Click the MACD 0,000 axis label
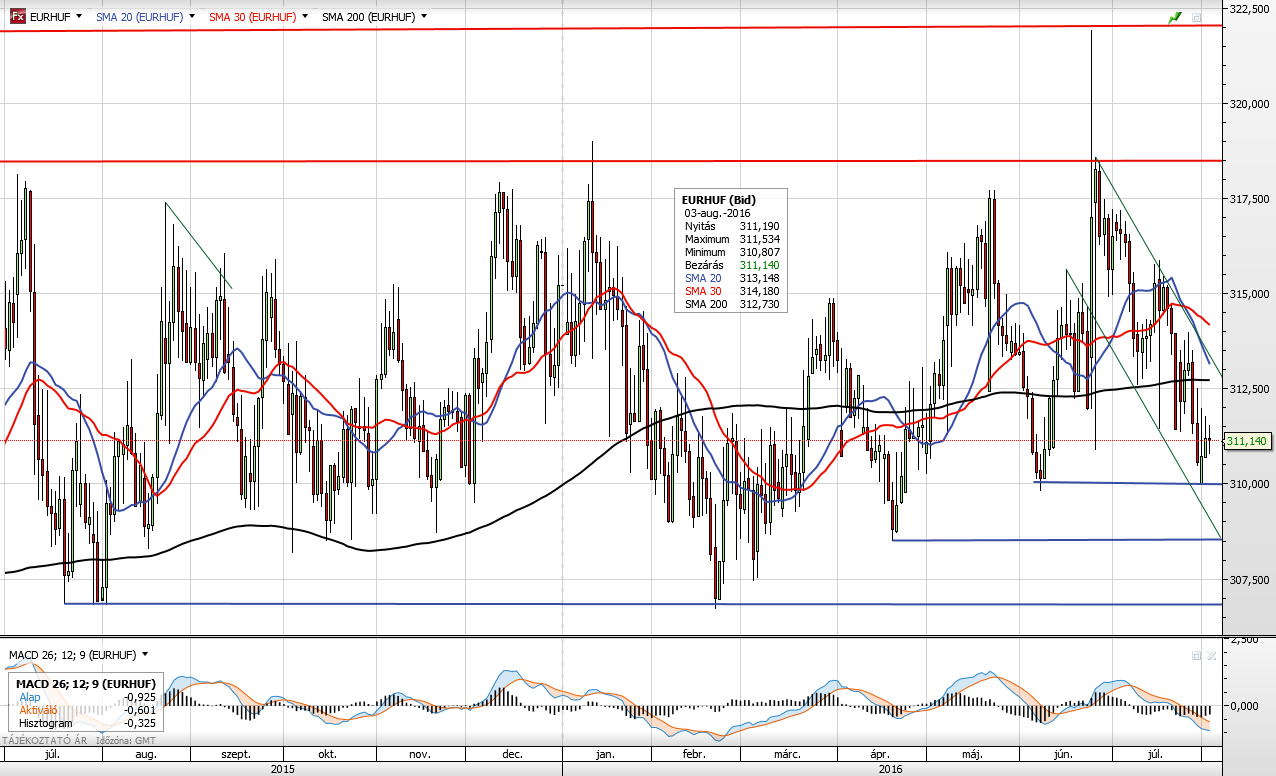Screen dimensions: 1276x776 (1244, 706)
